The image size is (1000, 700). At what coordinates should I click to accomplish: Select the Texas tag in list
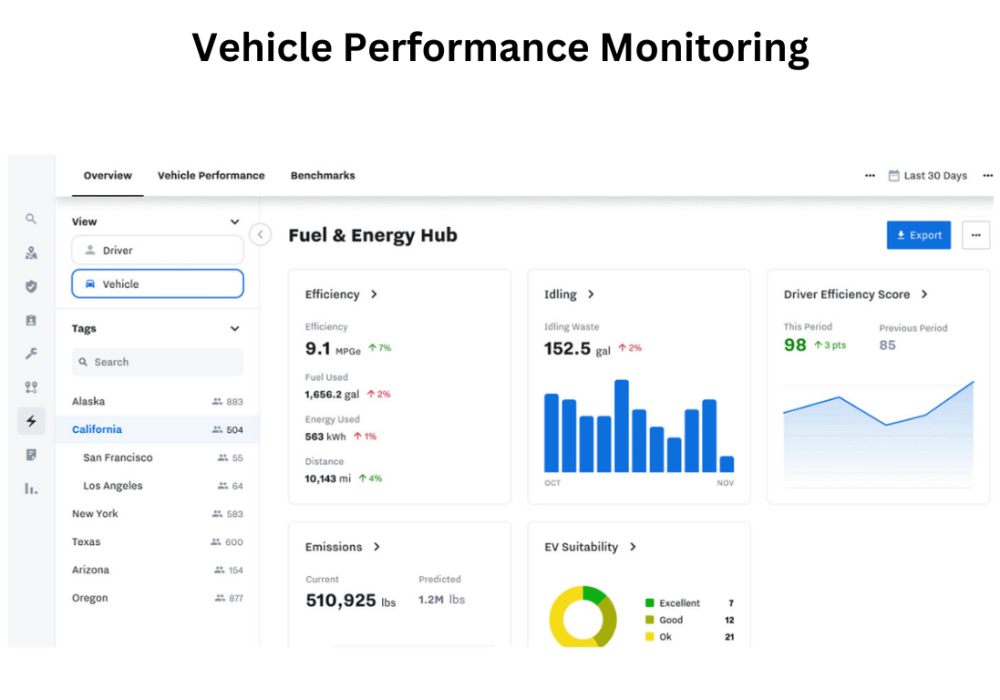(x=88, y=542)
